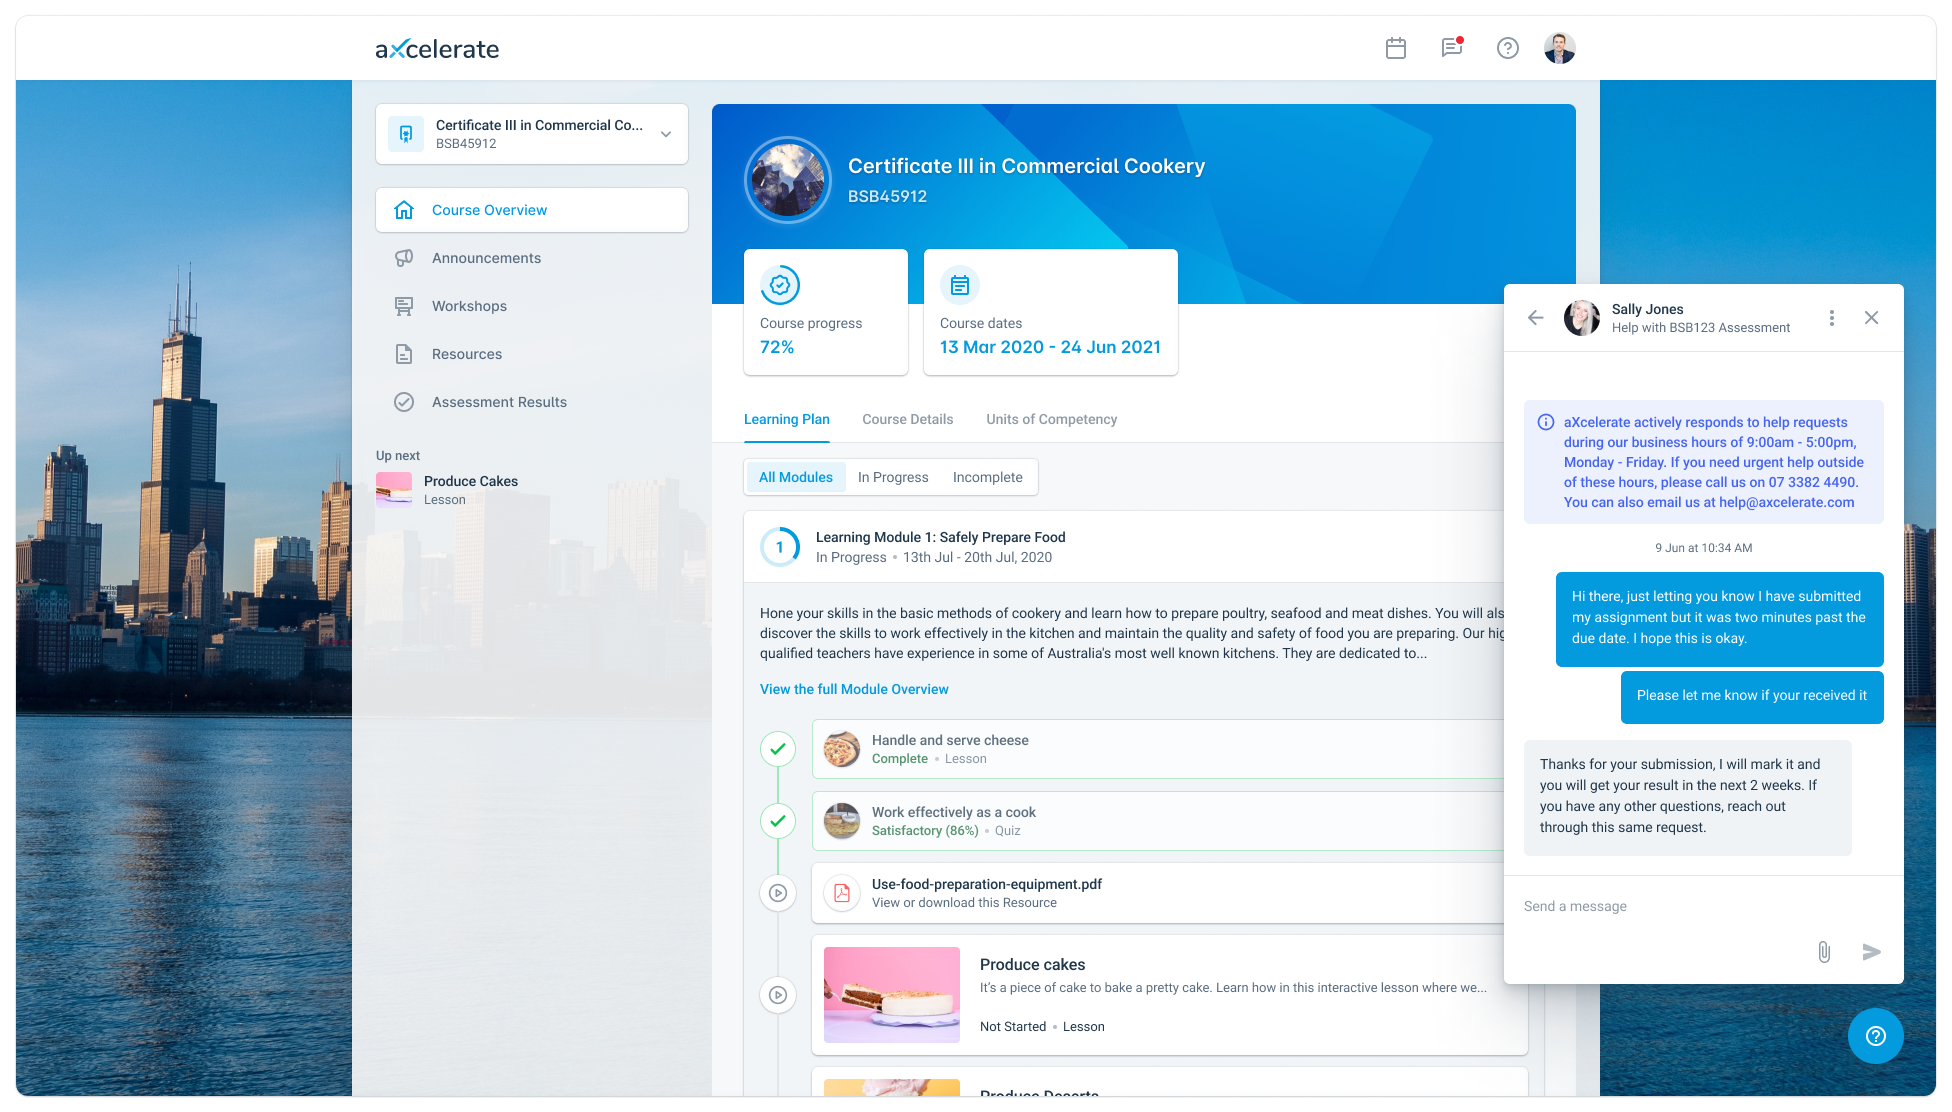The width and height of the screenshot is (1952, 1112).
Task: Click the course dates calendar icon
Action: (x=960, y=285)
